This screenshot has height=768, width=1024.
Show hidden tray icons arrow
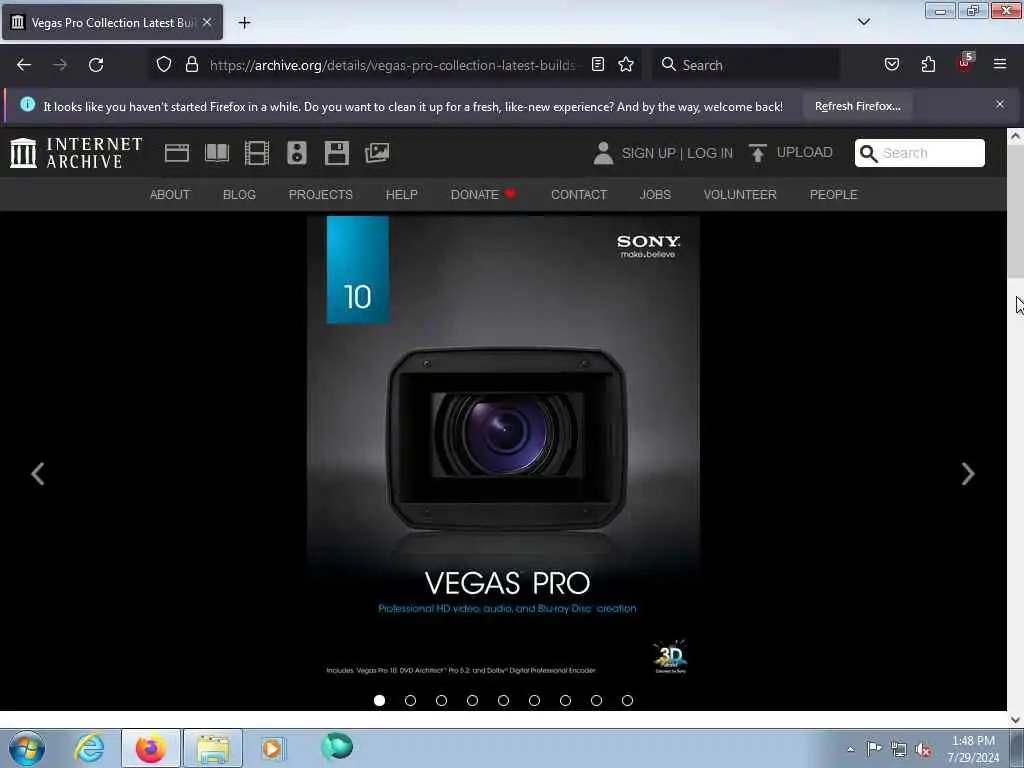(x=850, y=749)
